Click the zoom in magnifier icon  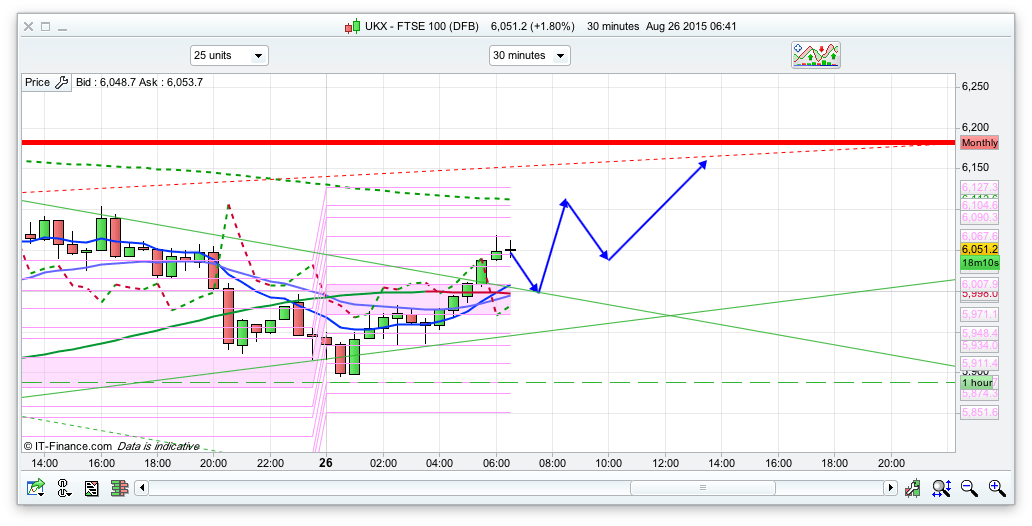996,488
